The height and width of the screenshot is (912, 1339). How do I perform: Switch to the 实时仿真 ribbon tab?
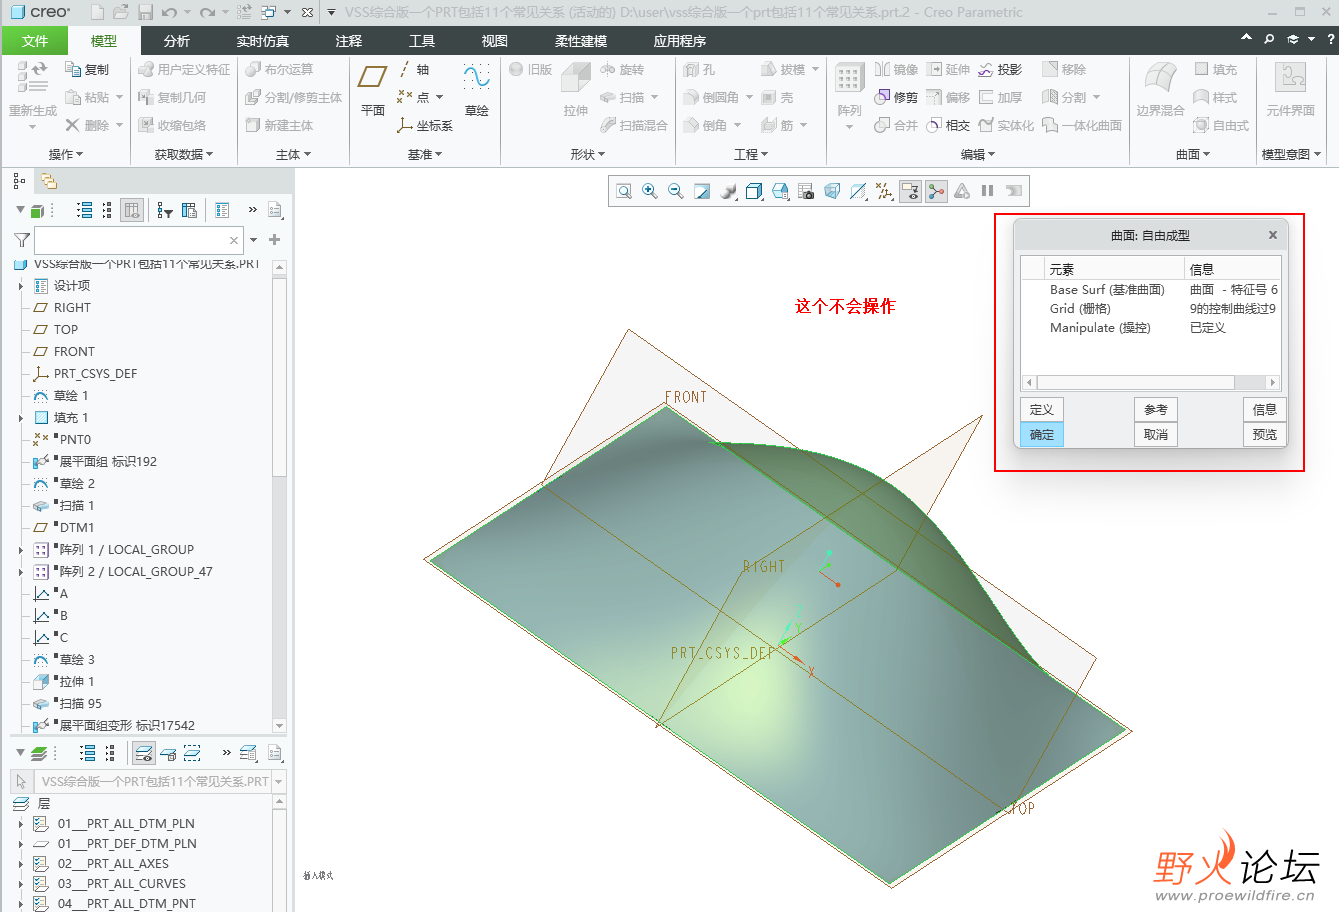263,41
